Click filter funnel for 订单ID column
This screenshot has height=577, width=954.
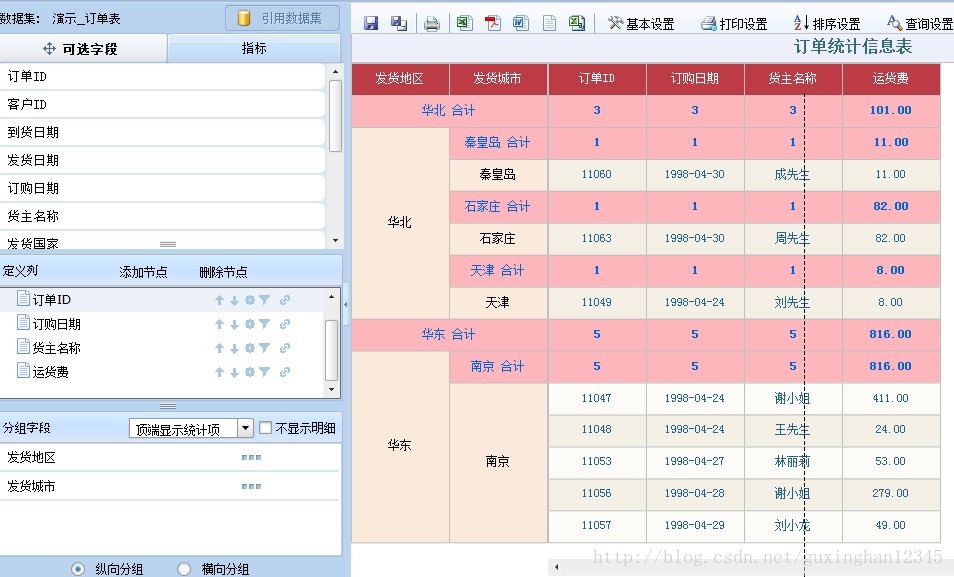(264, 300)
